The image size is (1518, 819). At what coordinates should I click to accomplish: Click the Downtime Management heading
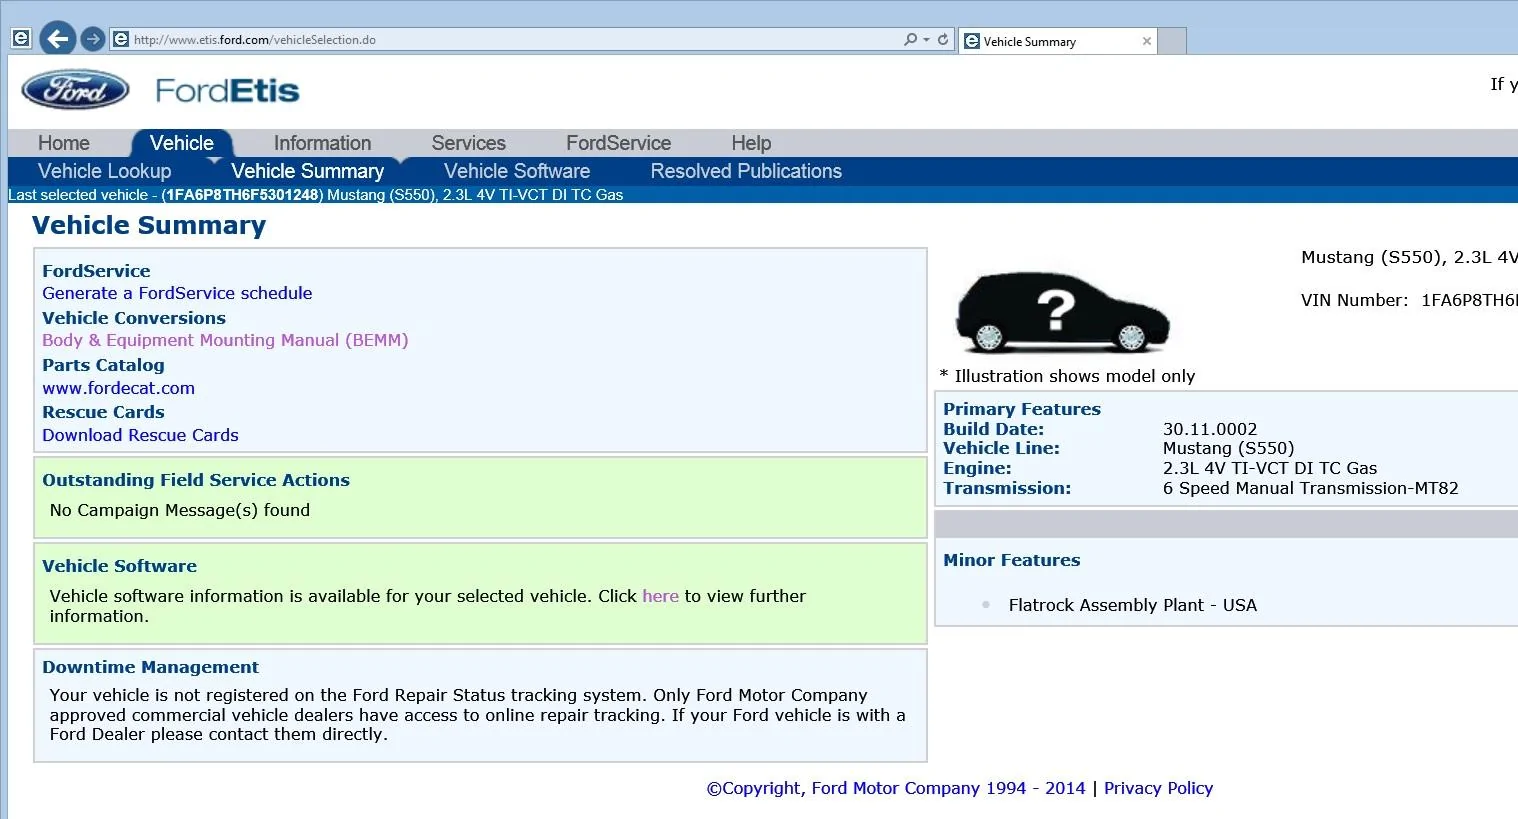[150, 667]
